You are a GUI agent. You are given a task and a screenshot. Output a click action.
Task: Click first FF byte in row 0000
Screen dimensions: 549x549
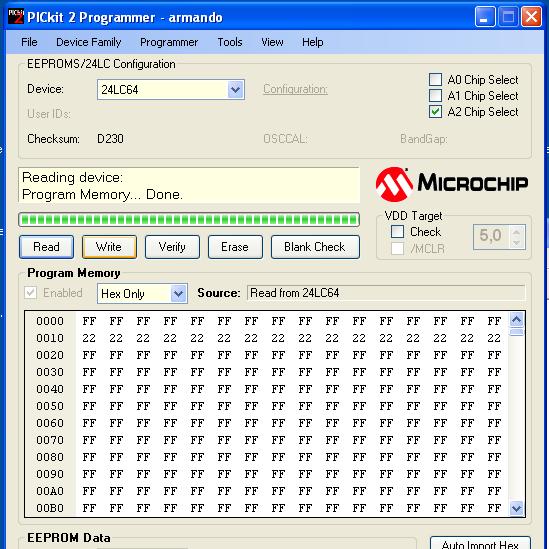(89, 321)
